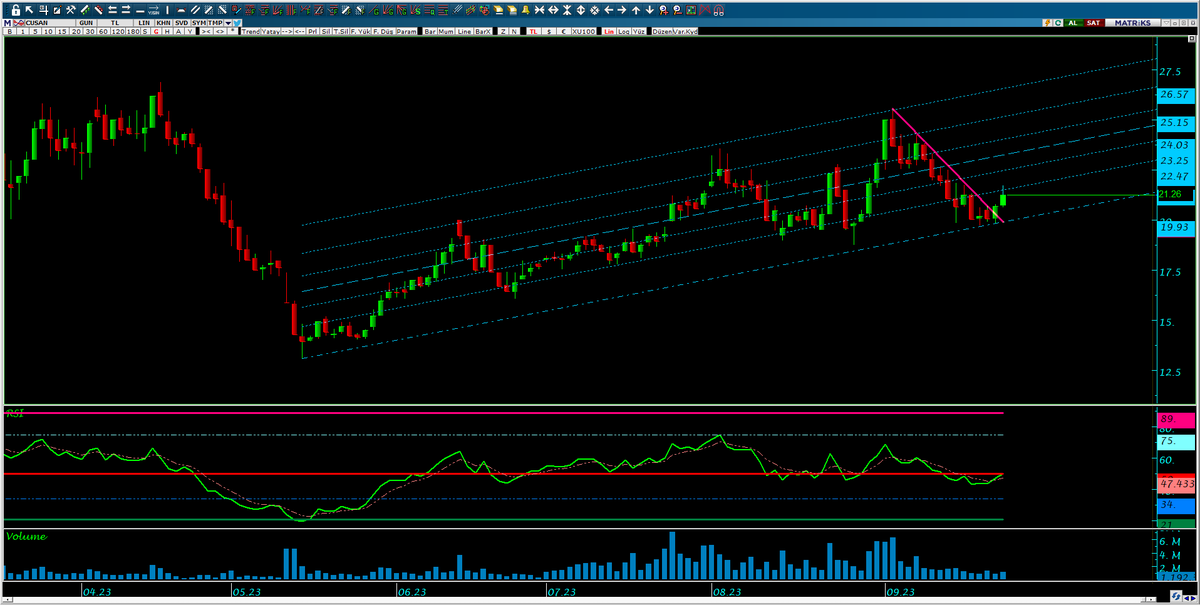This screenshot has width=1200, height=605.
Task: Zoom out with the magnifier minus icon
Action: [x=677, y=10]
